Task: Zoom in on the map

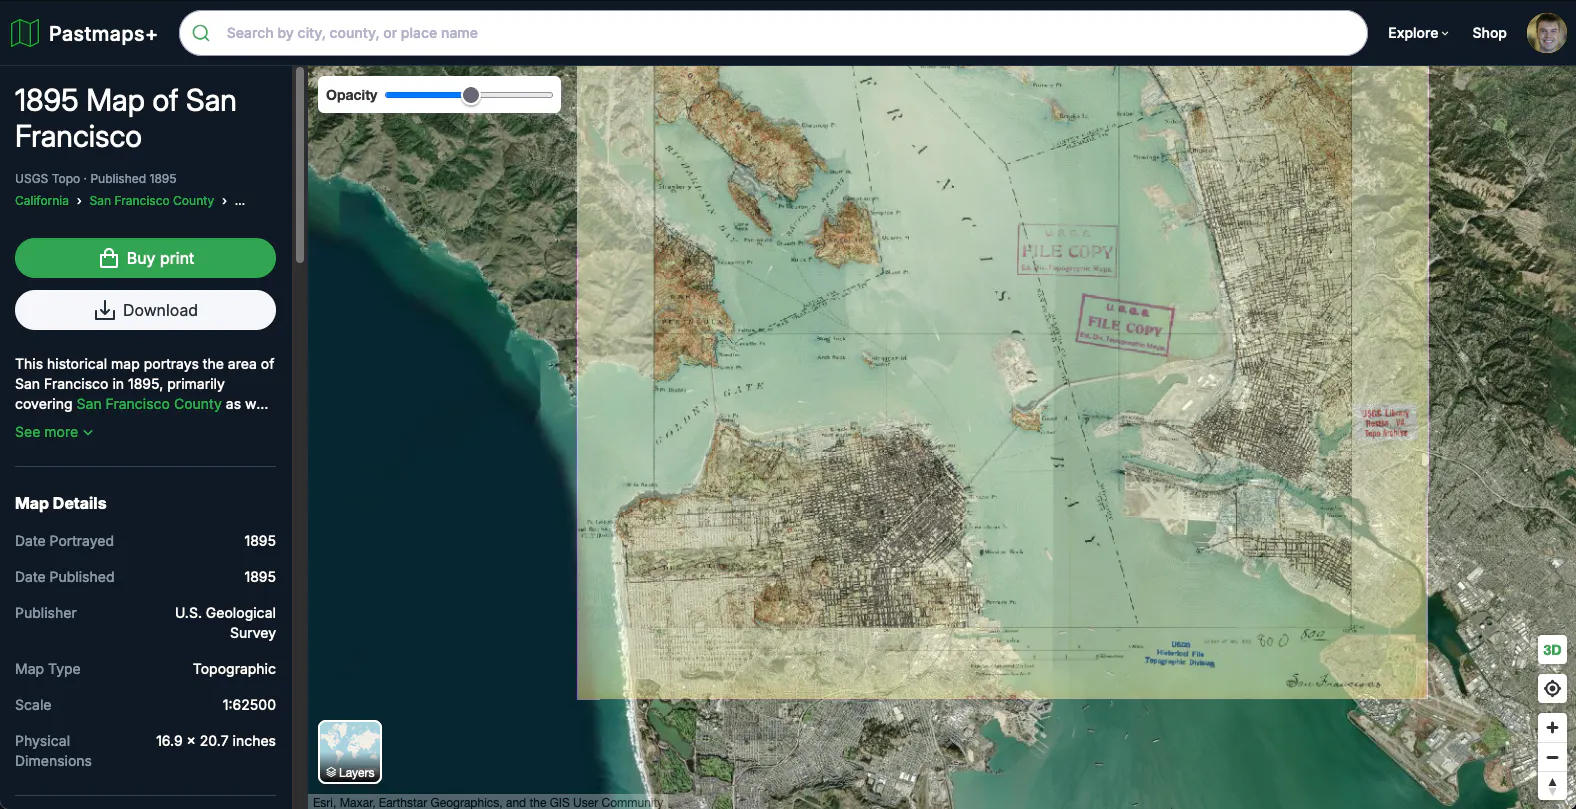Action: (1552, 727)
